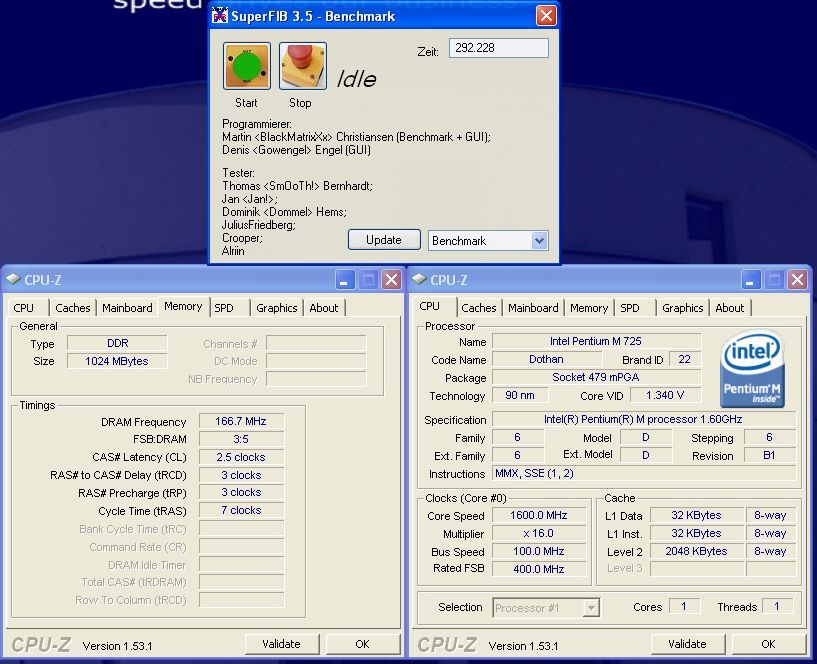This screenshot has height=664, width=817.
Task: Click Bus Speed value 100.0 MHz
Action: (x=539, y=551)
